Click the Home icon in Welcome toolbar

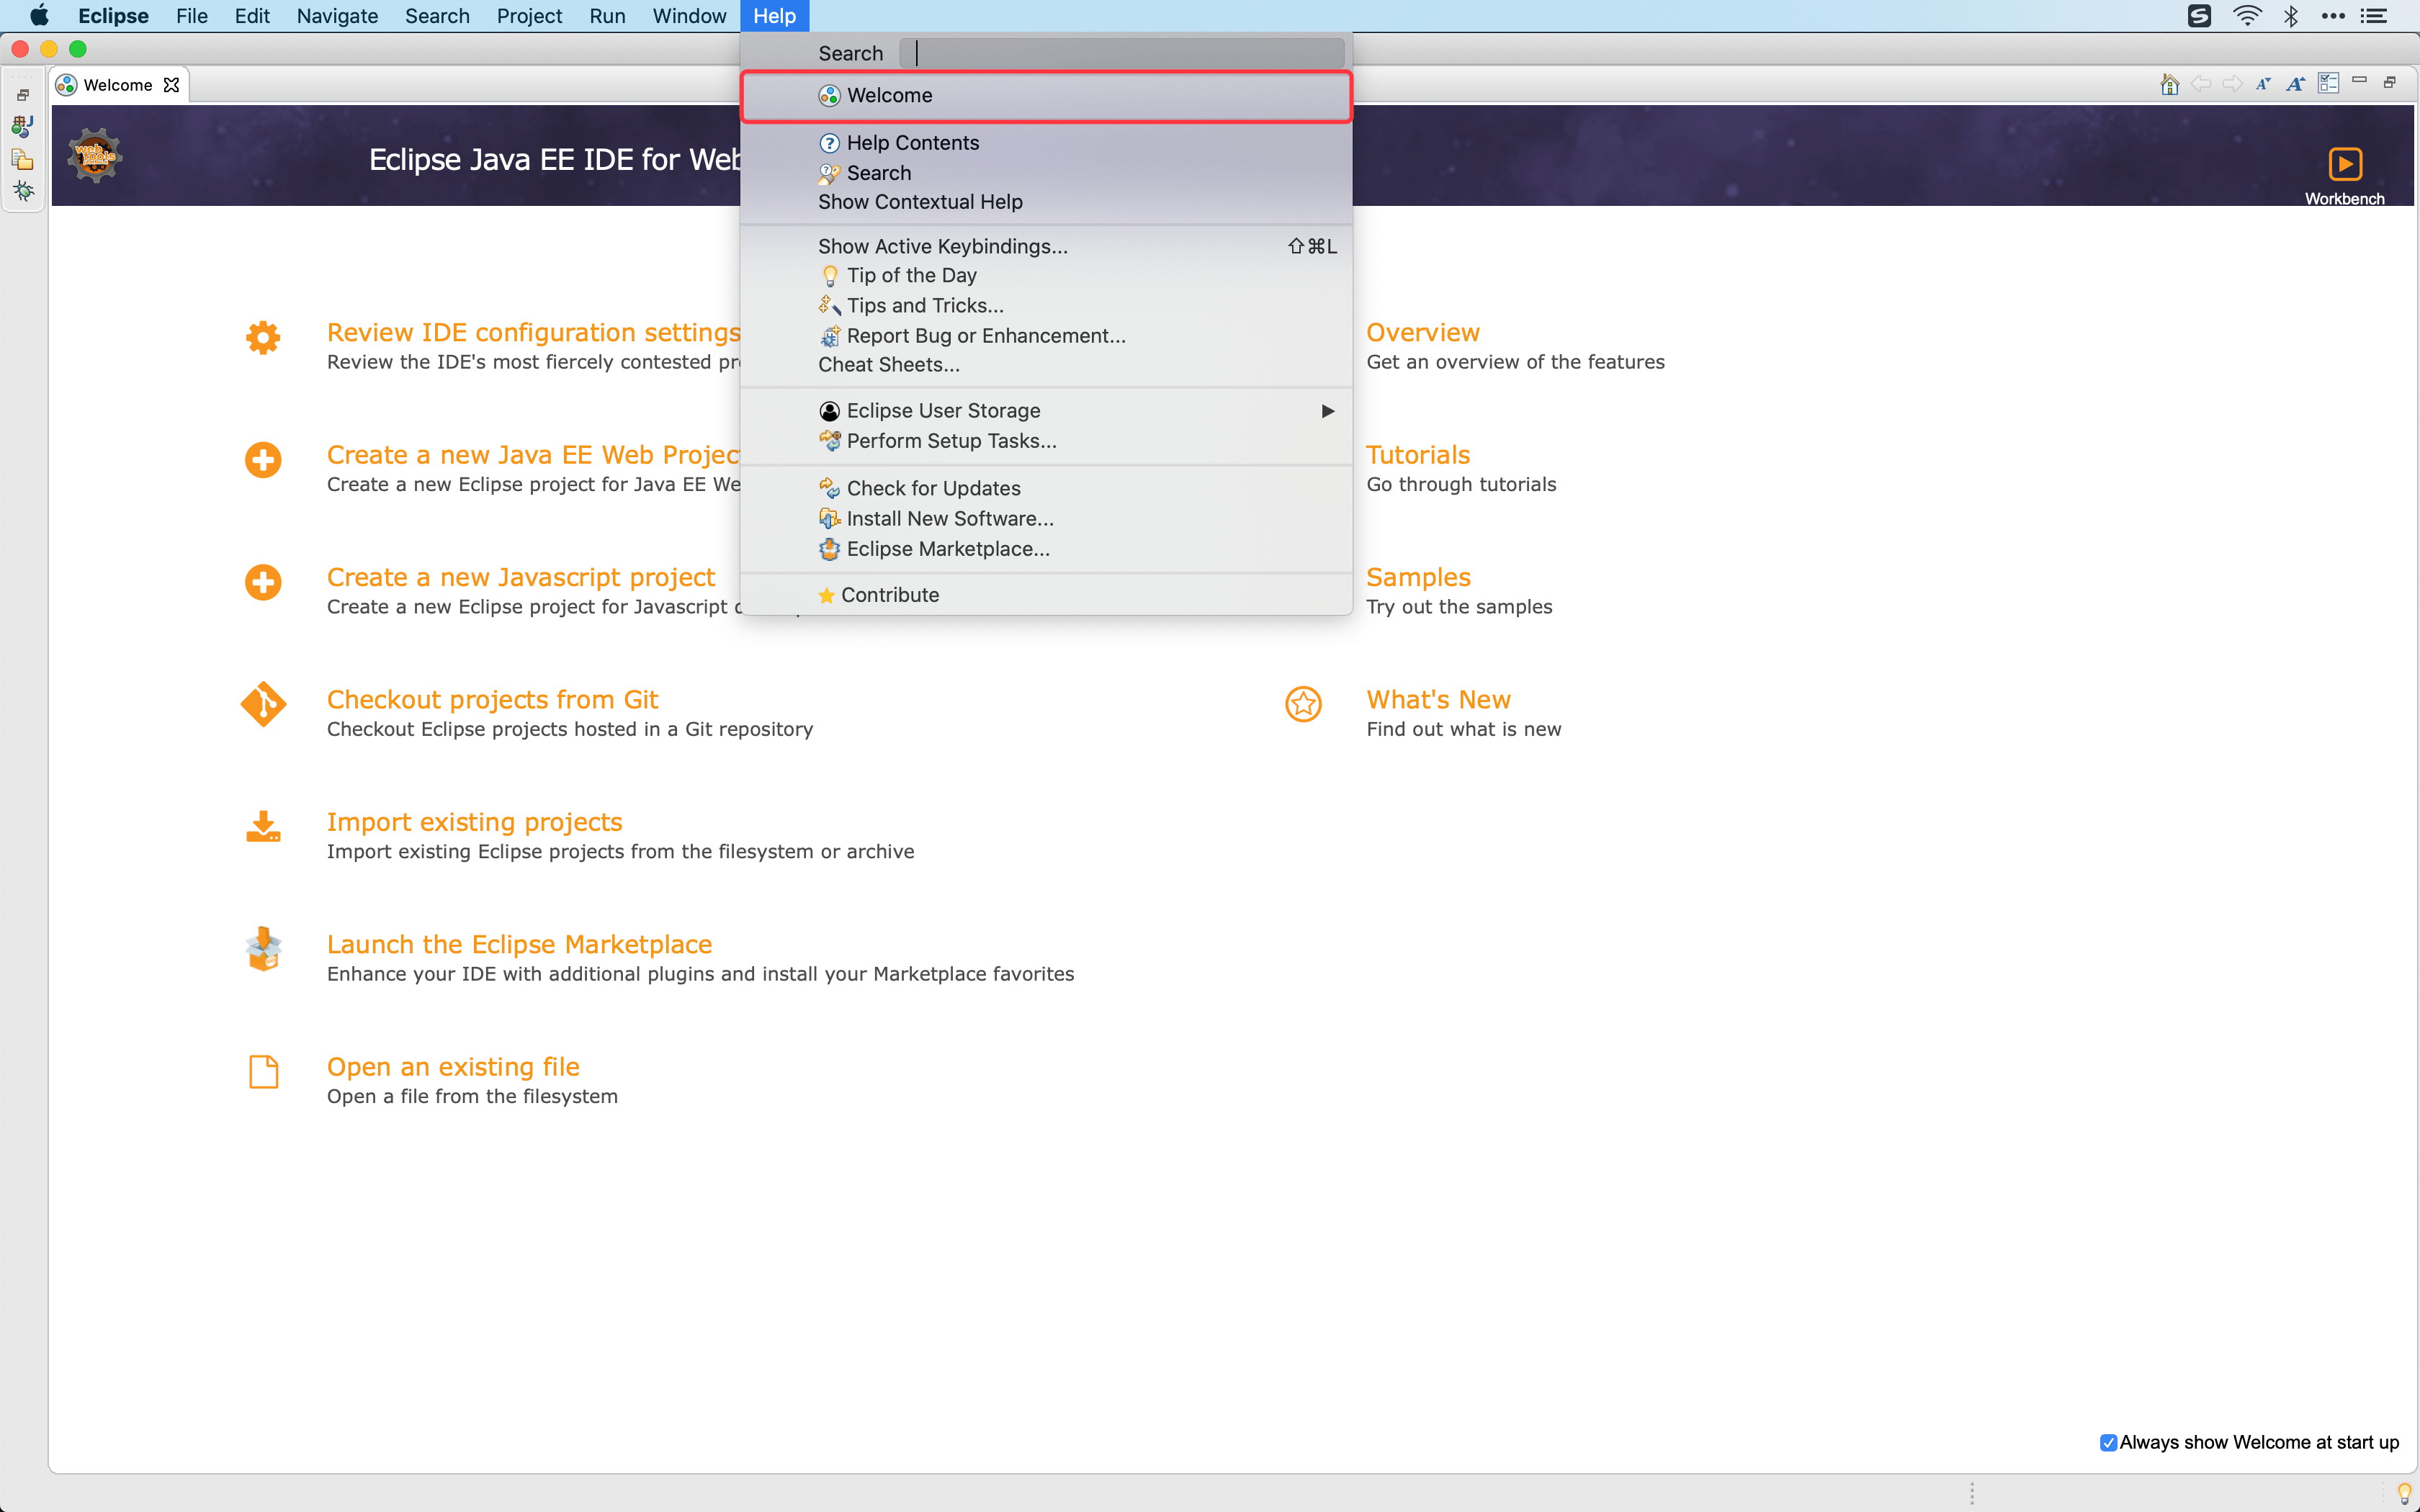pos(2169,84)
